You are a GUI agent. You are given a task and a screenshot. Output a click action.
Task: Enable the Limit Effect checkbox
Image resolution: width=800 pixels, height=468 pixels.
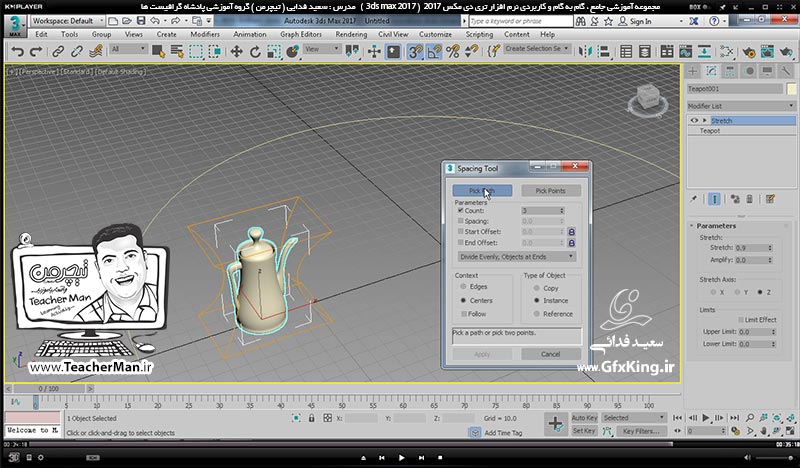[x=741, y=319]
